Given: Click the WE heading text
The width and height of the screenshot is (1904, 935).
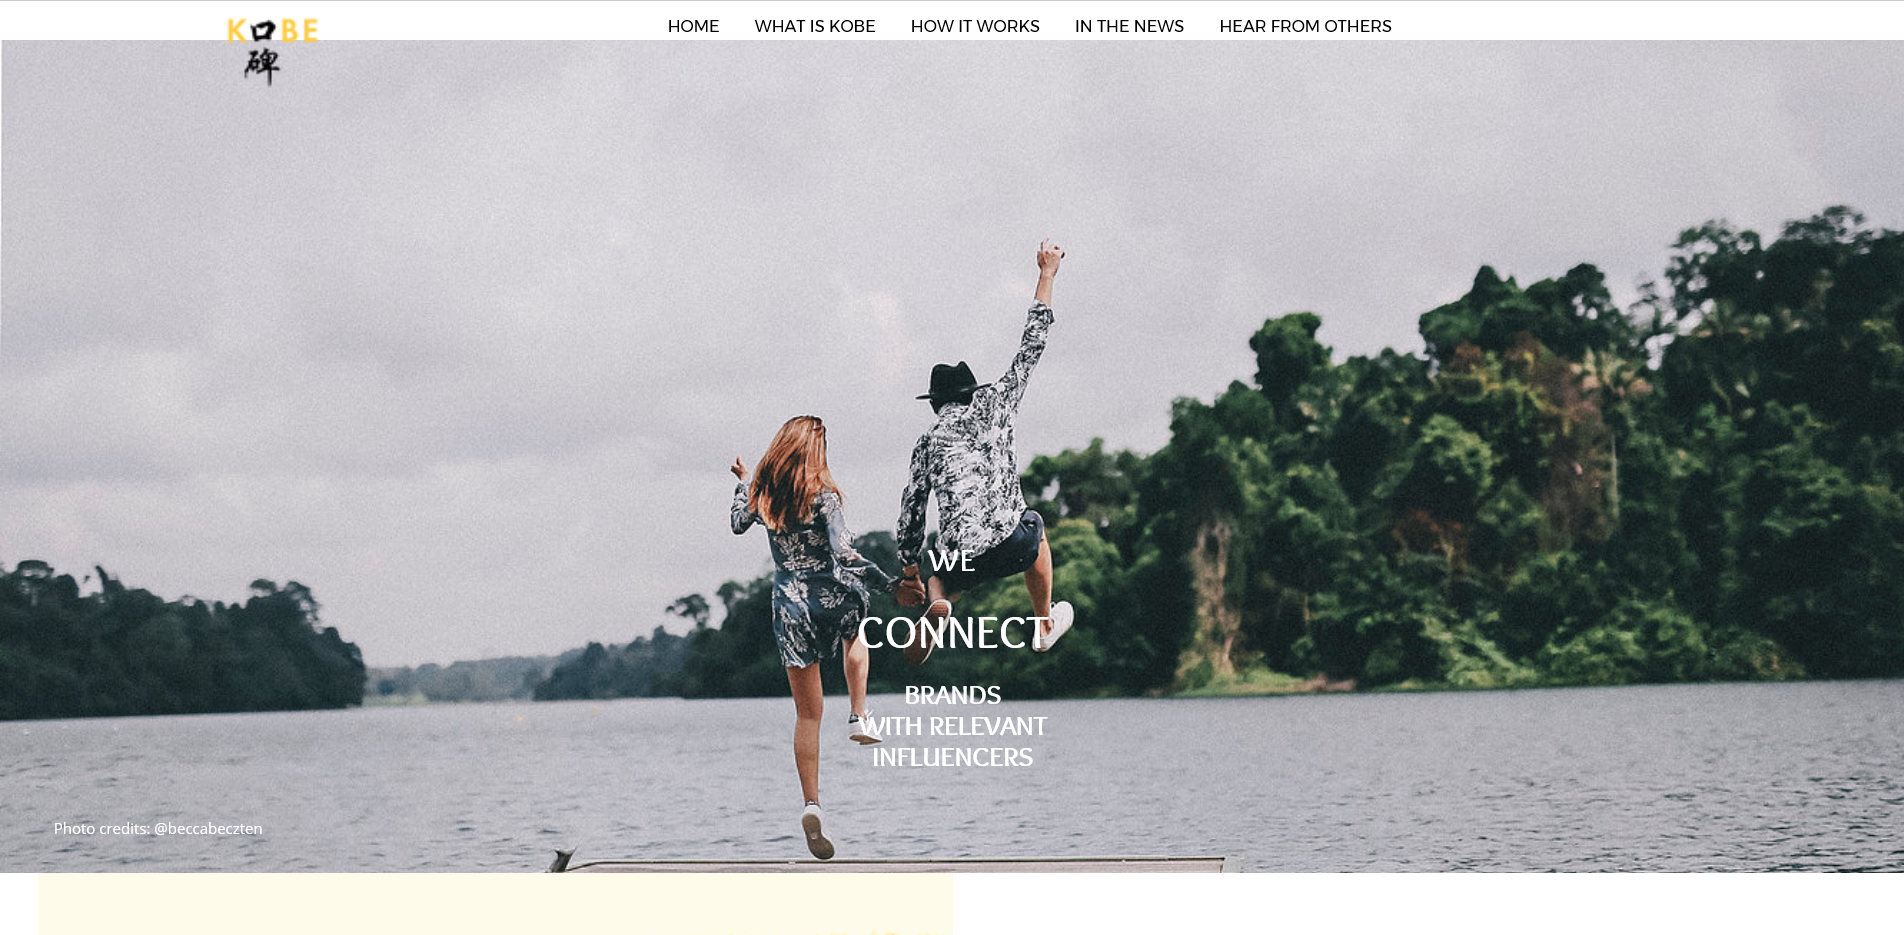Looking at the screenshot, I should pyautogui.click(x=951, y=560).
